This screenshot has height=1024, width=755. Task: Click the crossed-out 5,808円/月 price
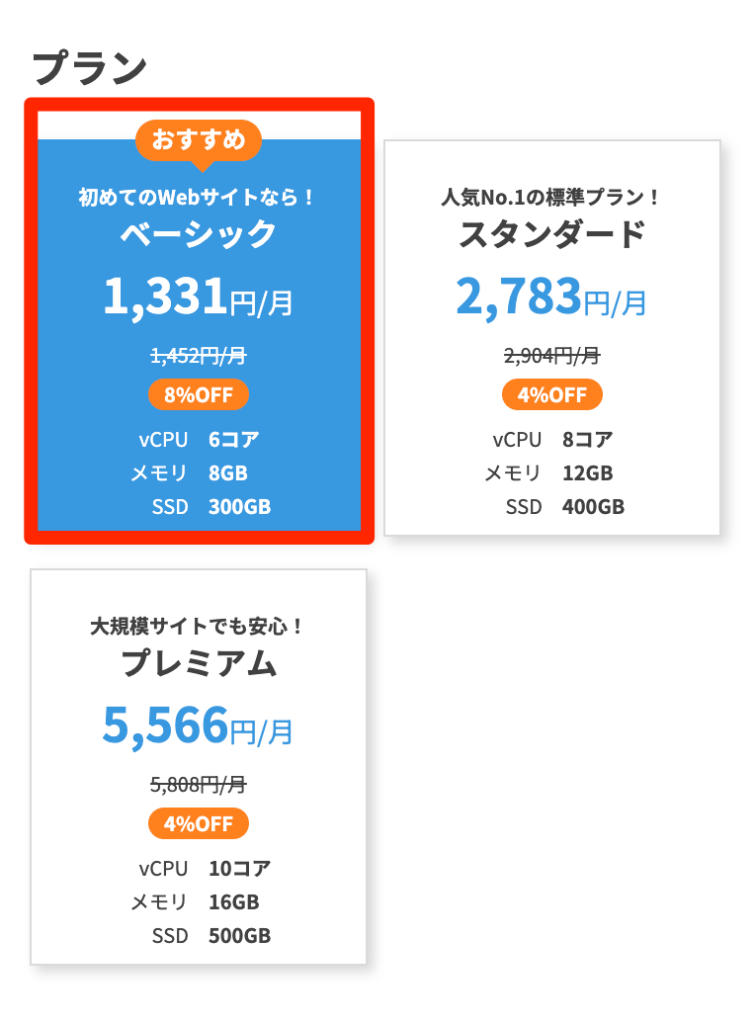coord(198,785)
